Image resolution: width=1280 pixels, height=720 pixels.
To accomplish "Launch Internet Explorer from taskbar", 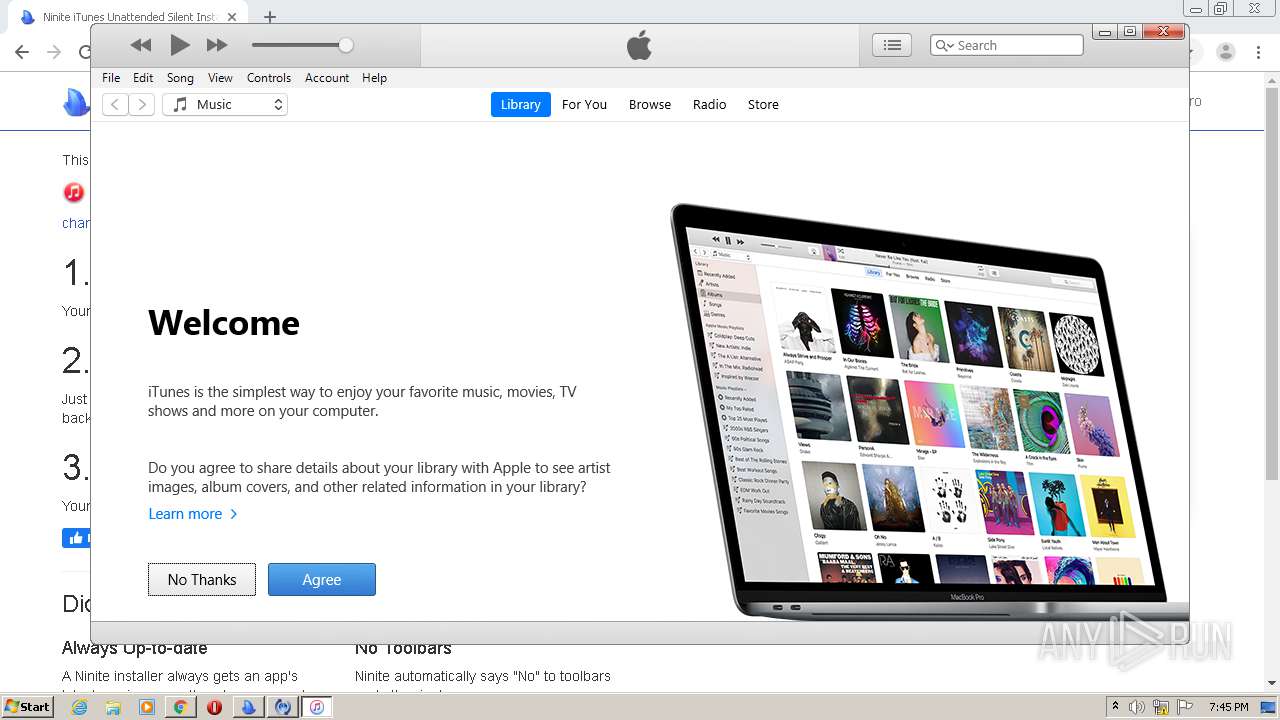I will point(80,707).
